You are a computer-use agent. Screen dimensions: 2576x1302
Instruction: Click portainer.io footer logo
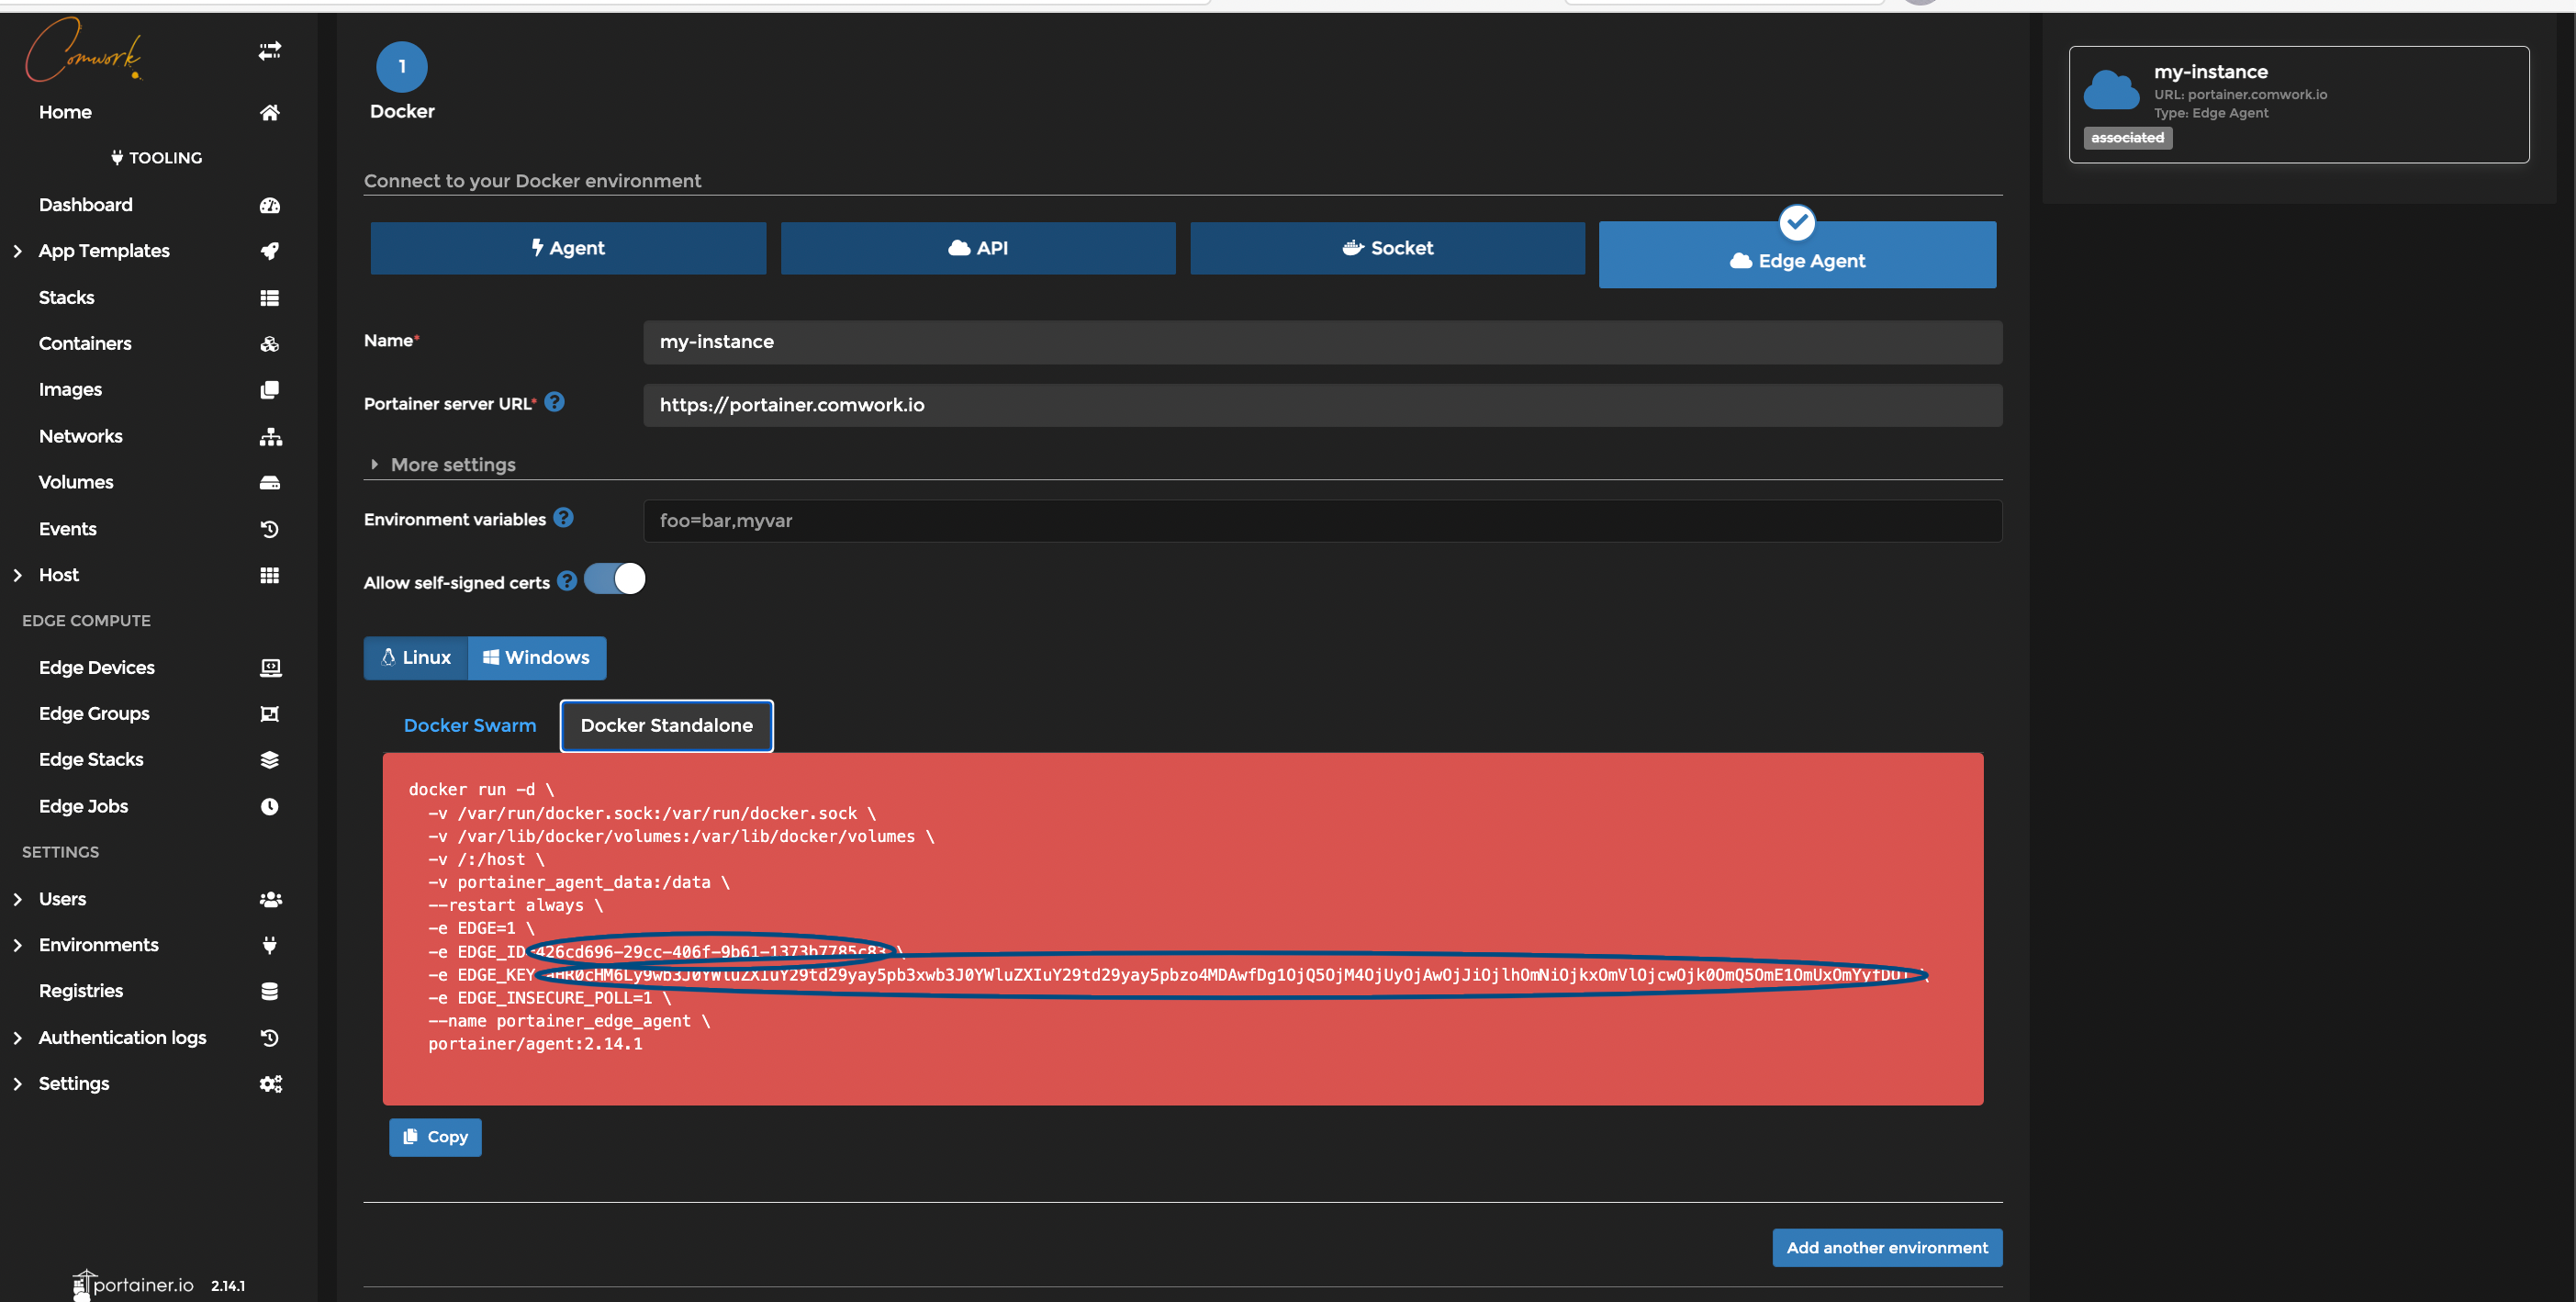(x=133, y=1285)
